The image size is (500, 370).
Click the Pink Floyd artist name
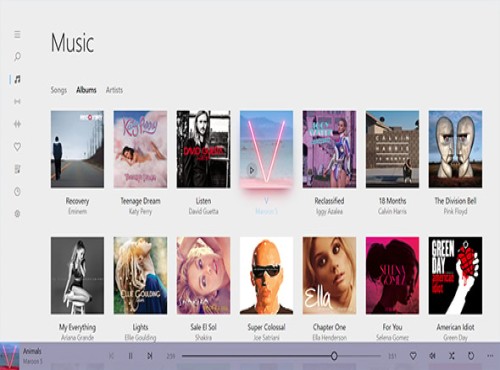click(x=455, y=212)
